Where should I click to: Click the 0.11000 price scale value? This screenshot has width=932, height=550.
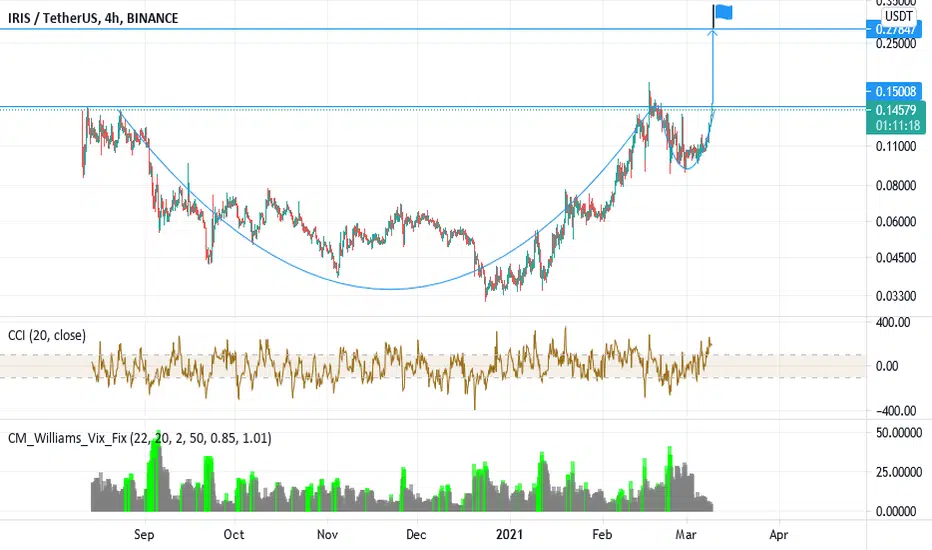point(896,146)
